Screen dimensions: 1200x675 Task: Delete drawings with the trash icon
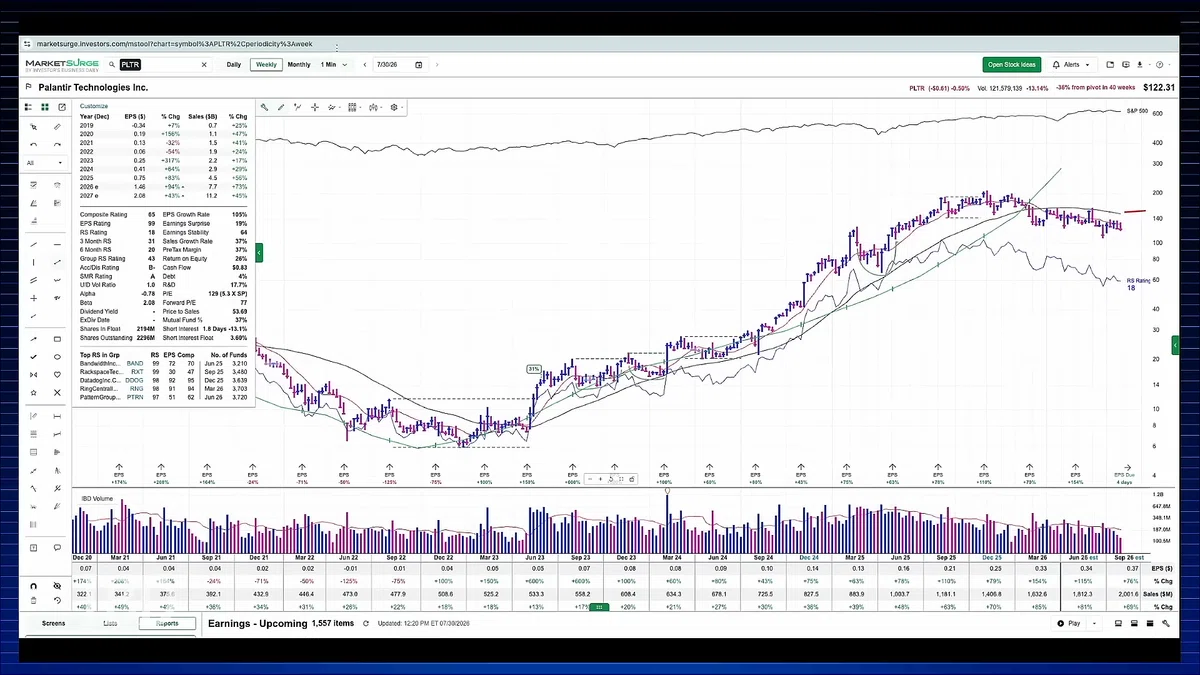[33, 601]
